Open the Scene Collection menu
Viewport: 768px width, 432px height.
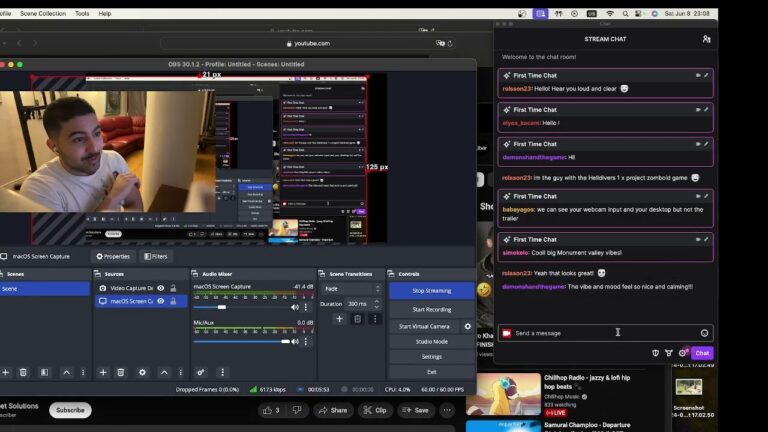(x=43, y=14)
